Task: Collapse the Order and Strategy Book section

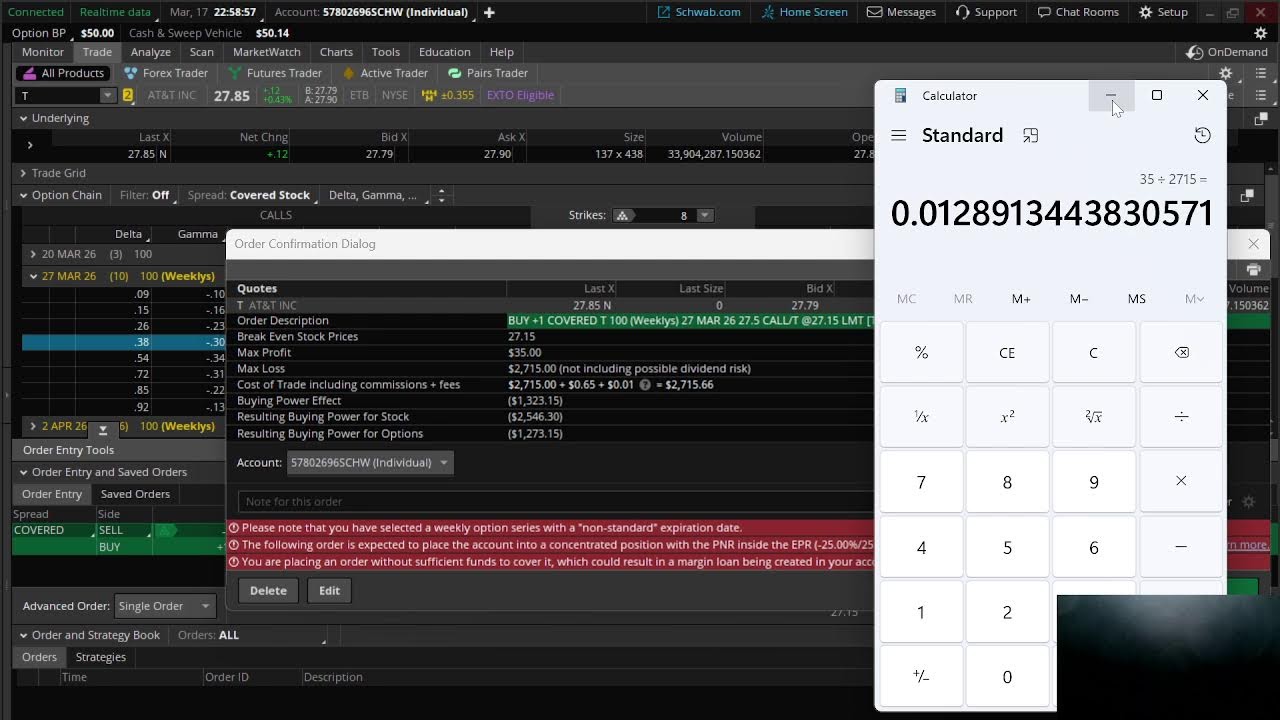Action: coord(23,635)
